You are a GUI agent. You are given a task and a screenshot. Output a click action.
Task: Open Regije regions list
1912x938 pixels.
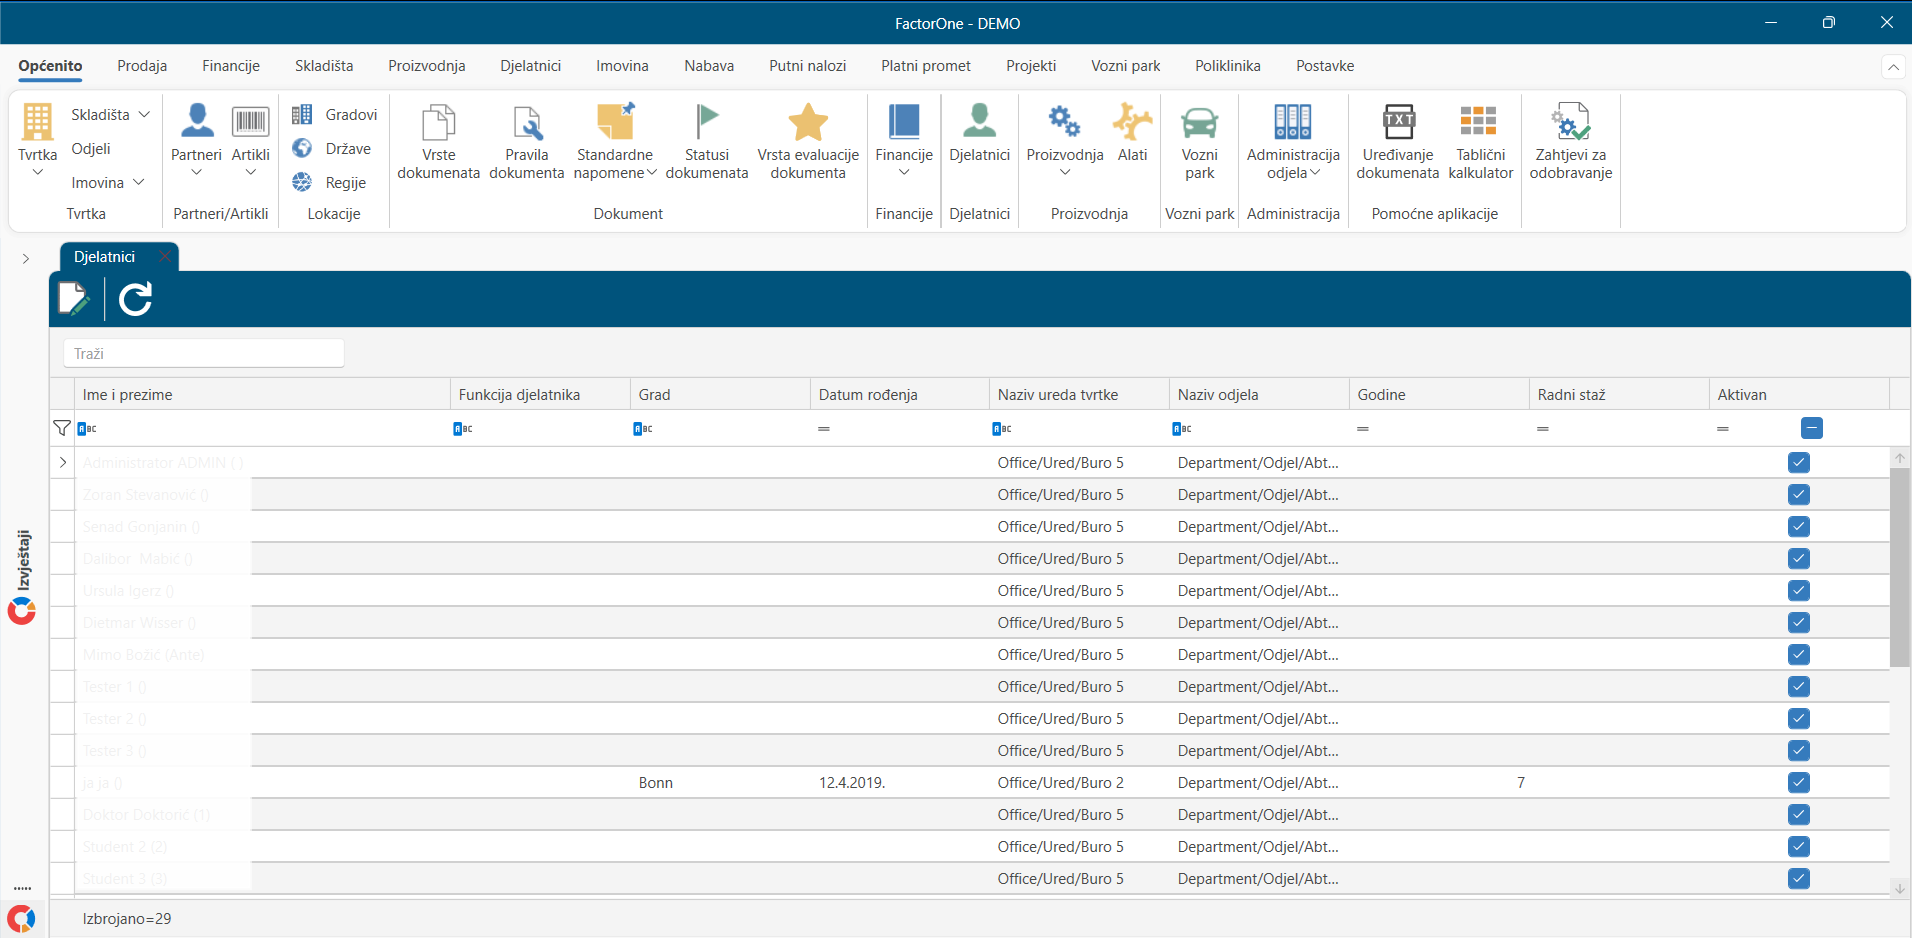point(329,183)
